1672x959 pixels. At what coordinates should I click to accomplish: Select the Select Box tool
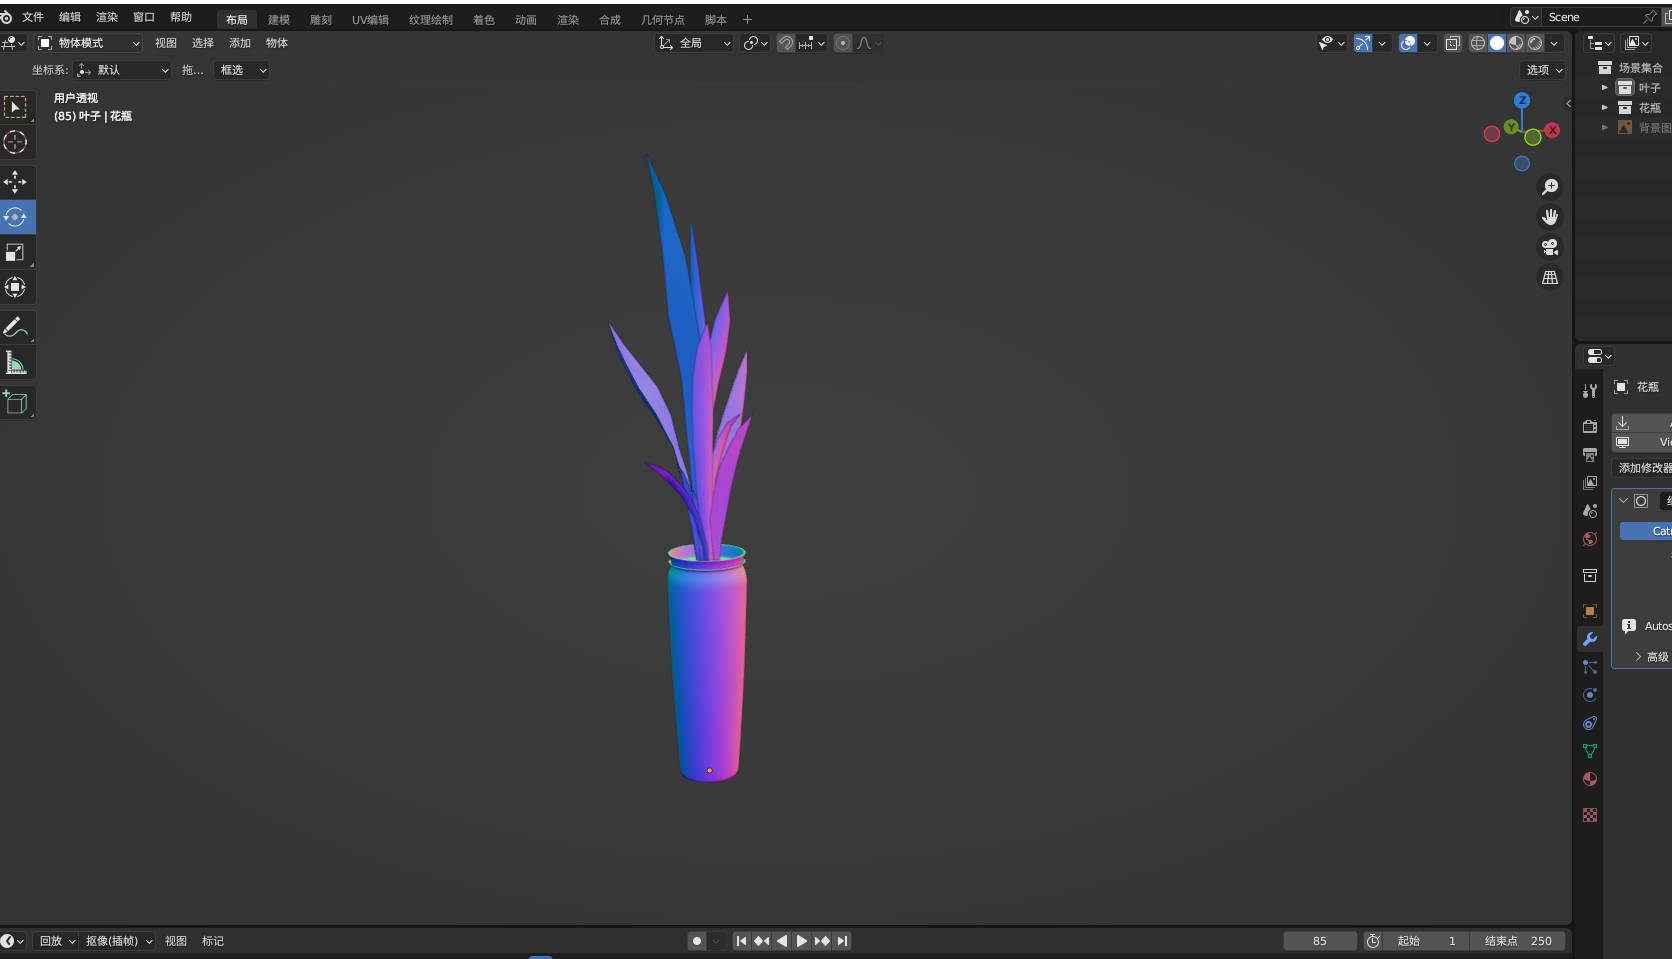tap(16, 107)
